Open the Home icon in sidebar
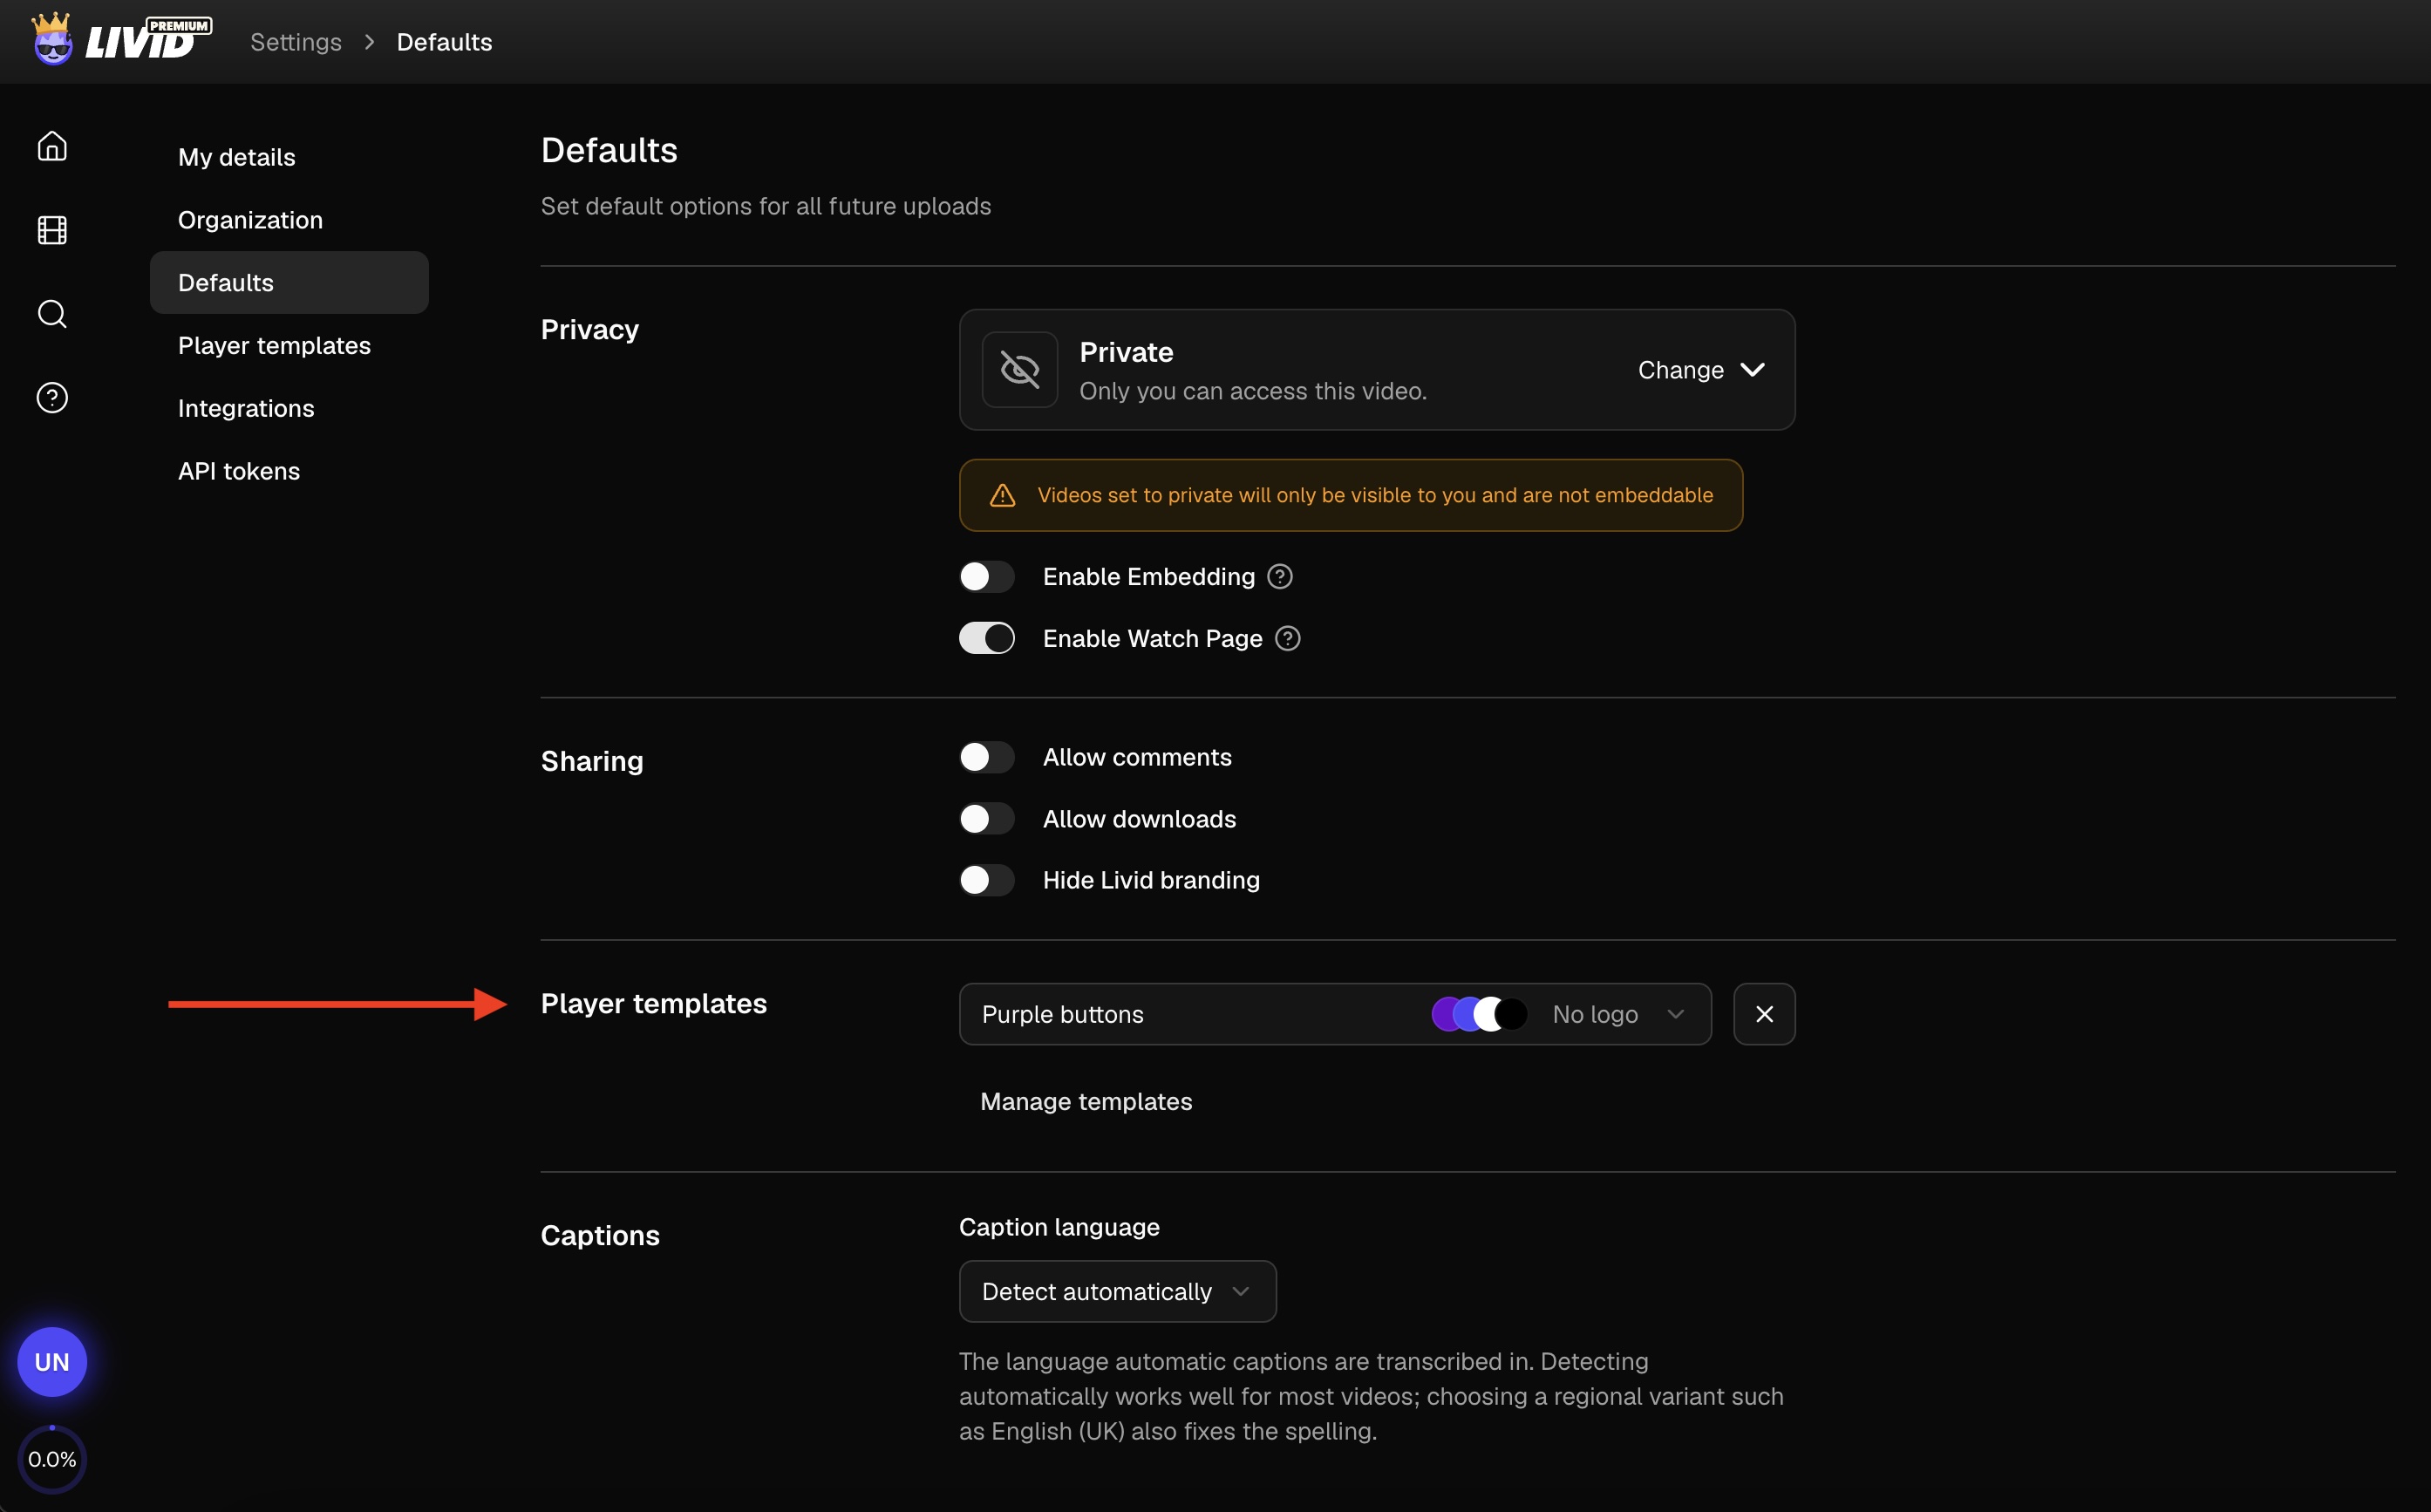The height and width of the screenshot is (1512, 2431). [52, 146]
